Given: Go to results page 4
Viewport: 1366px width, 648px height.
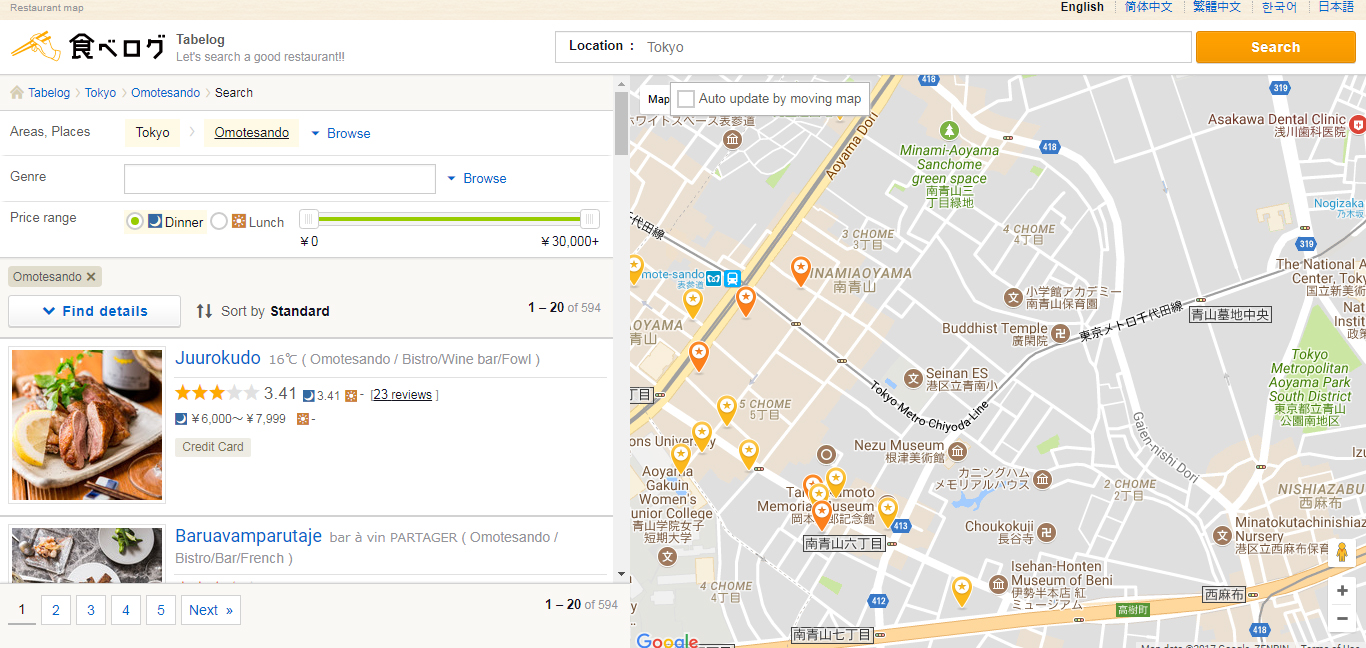Looking at the screenshot, I should coord(126,610).
